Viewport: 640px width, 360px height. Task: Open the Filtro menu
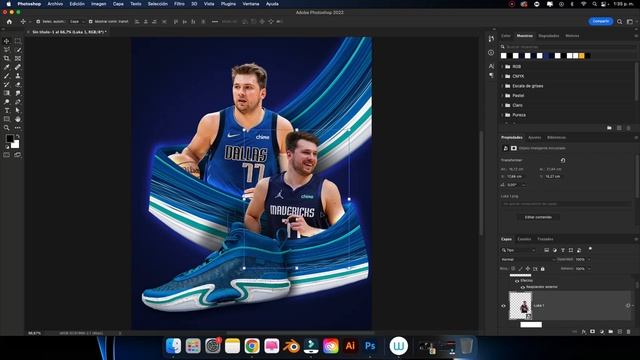point(179,4)
